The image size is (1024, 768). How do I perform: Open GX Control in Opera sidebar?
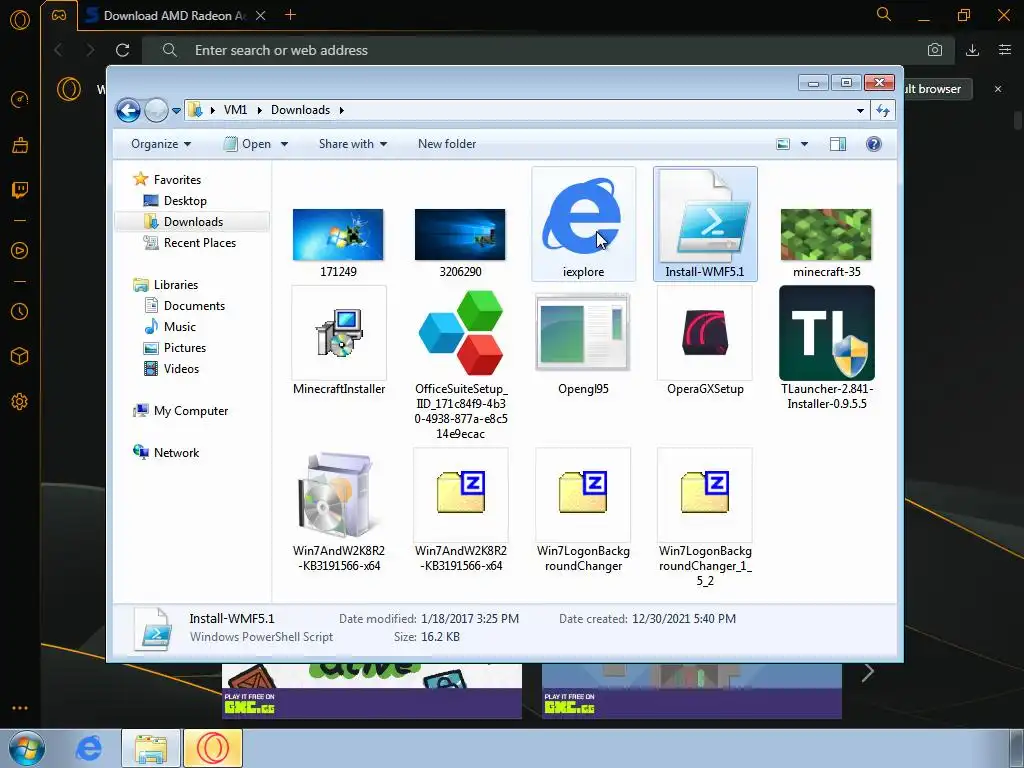tap(20, 99)
